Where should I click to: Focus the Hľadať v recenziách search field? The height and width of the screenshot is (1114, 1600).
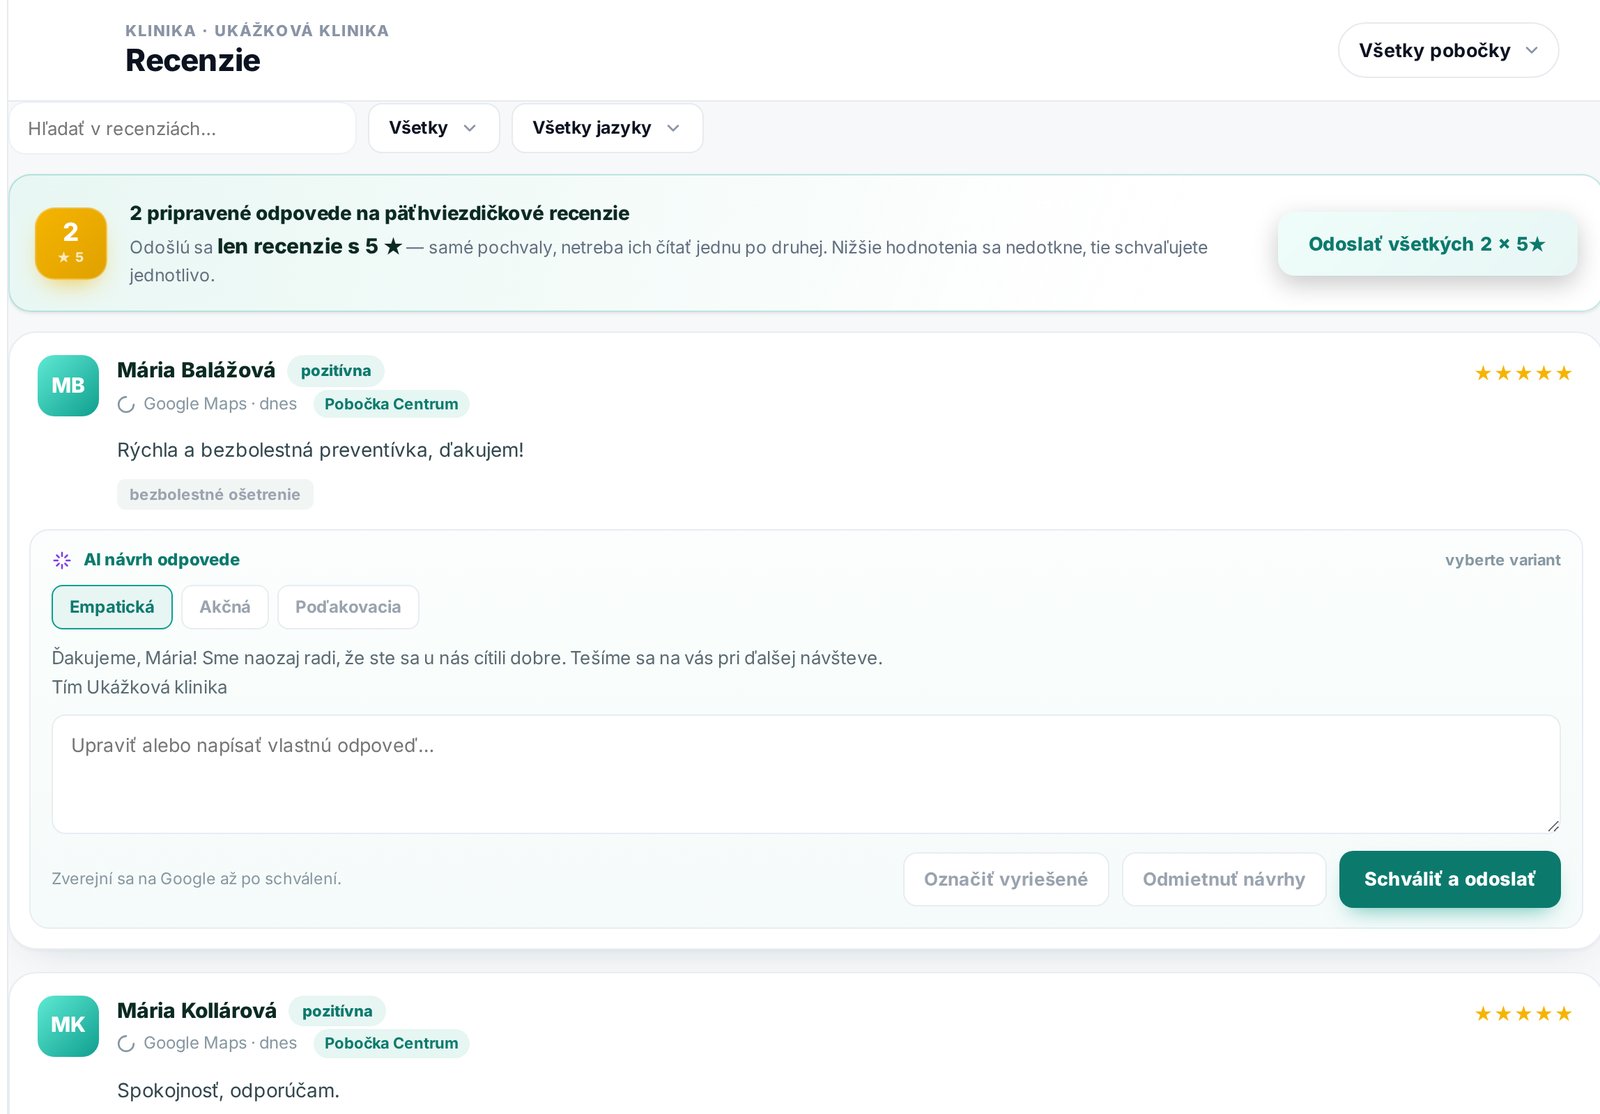[182, 128]
